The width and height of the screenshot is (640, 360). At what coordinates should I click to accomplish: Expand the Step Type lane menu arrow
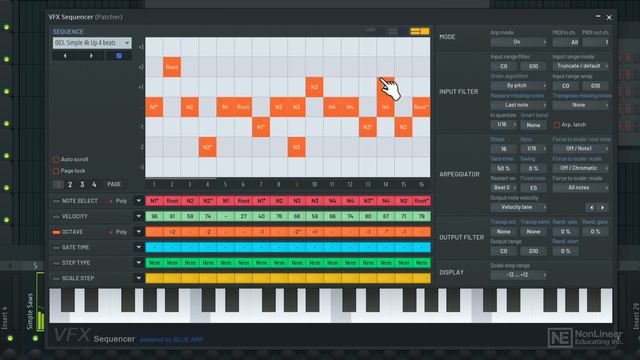coord(138,263)
